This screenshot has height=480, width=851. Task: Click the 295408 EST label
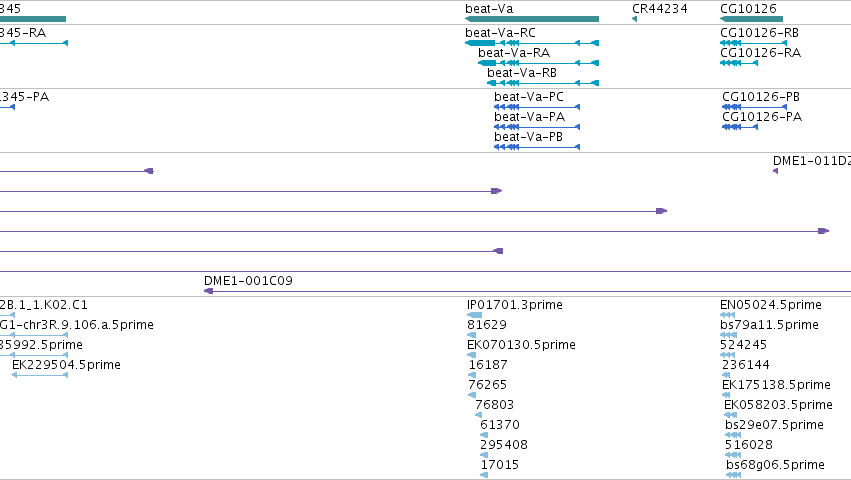[504, 445]
